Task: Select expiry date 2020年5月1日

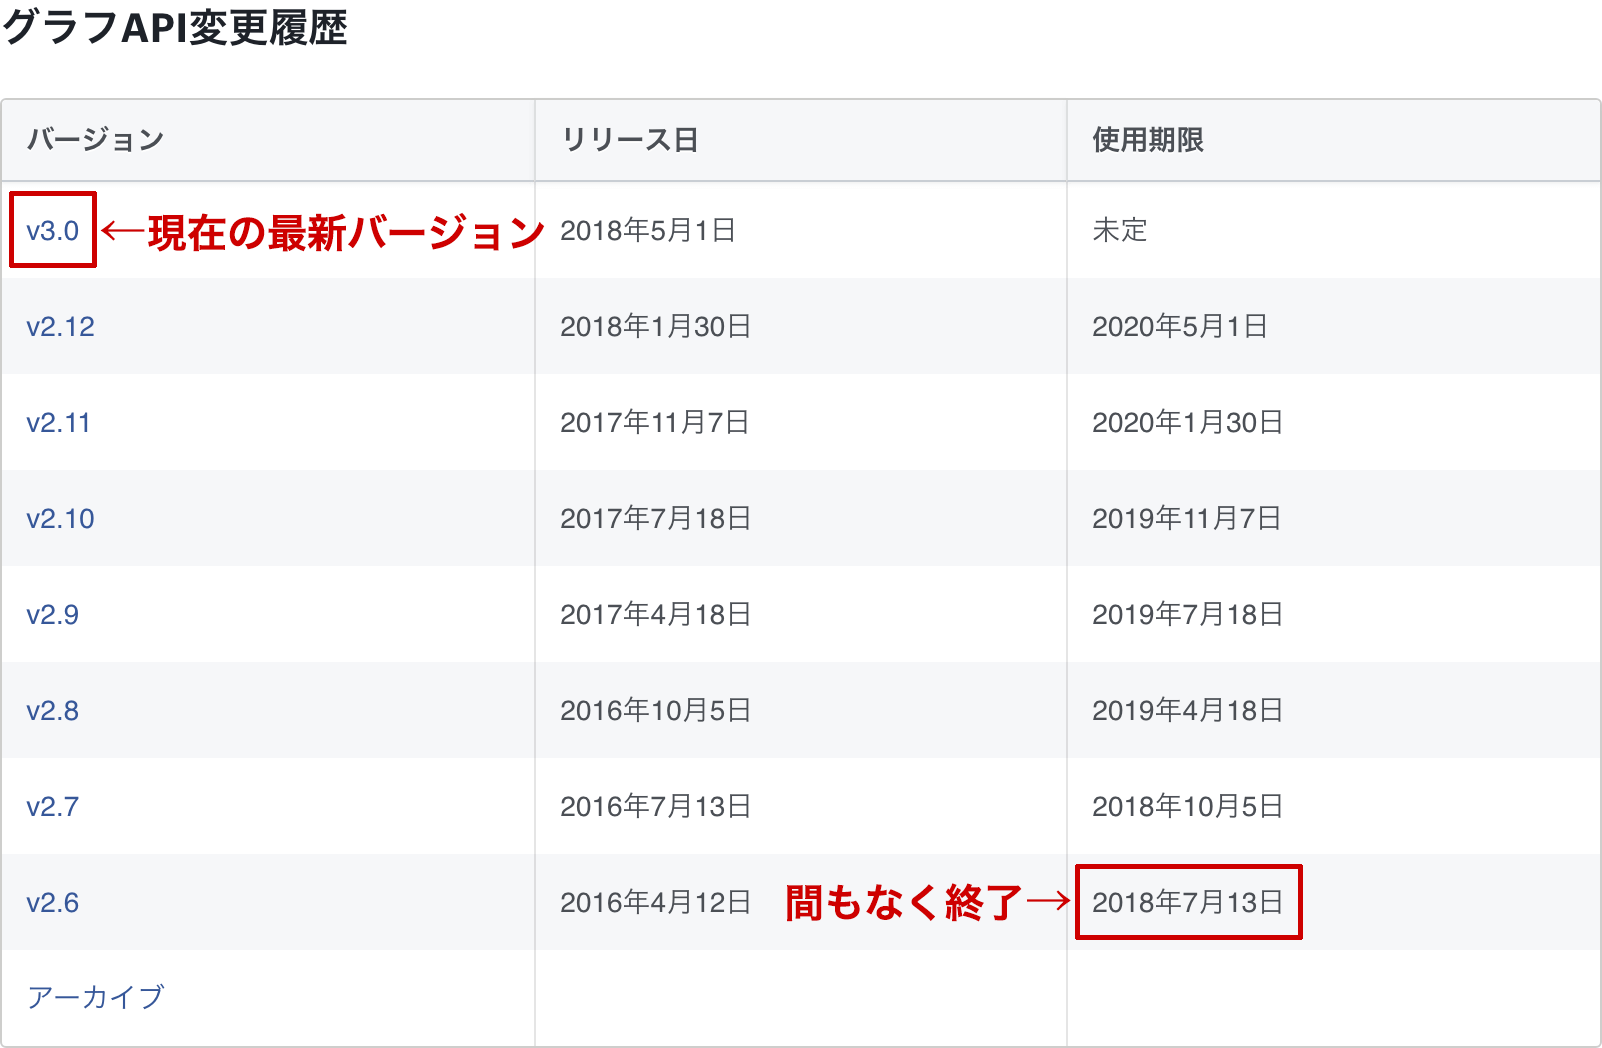Action: coord(1180,327)
